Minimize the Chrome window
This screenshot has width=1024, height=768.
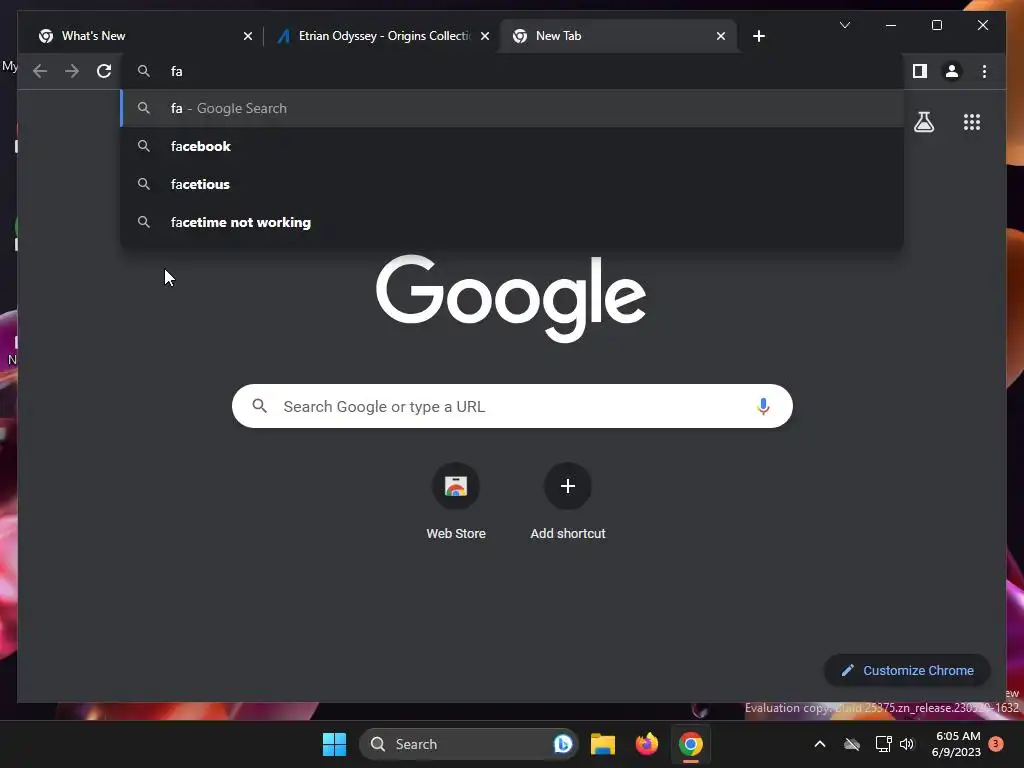[891, 25]
